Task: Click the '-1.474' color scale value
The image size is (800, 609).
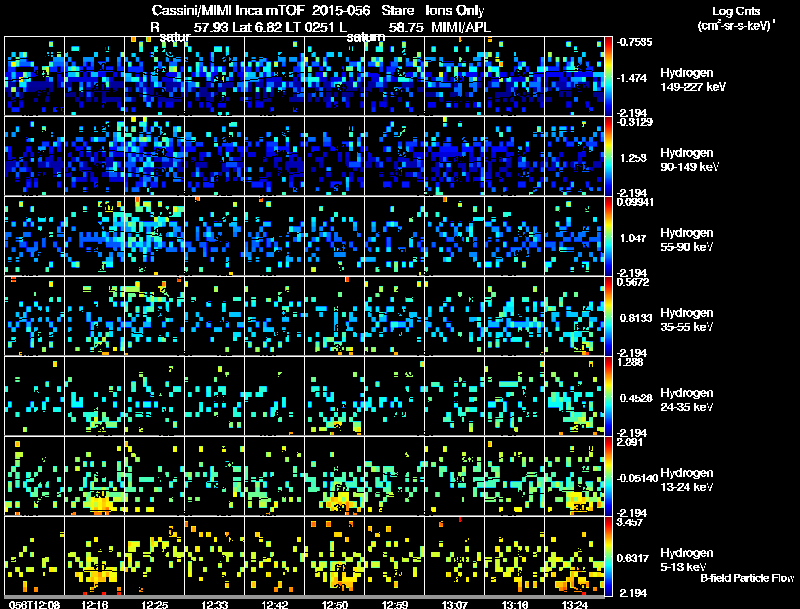Action: point(632,78)
